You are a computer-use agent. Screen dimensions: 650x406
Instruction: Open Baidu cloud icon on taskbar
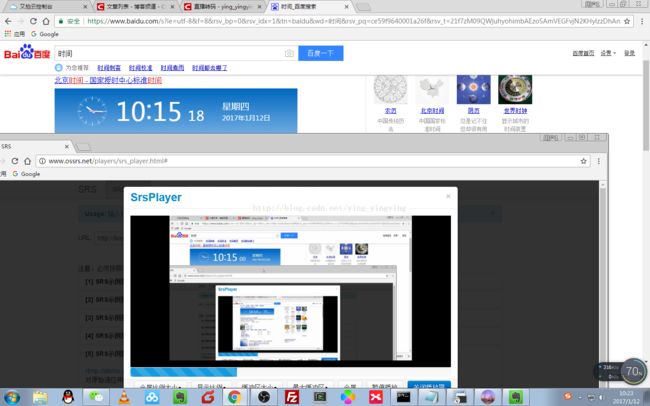152,397
